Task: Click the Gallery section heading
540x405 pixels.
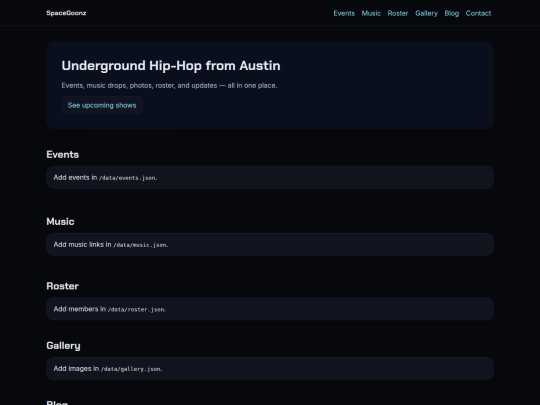Action: 63,346
